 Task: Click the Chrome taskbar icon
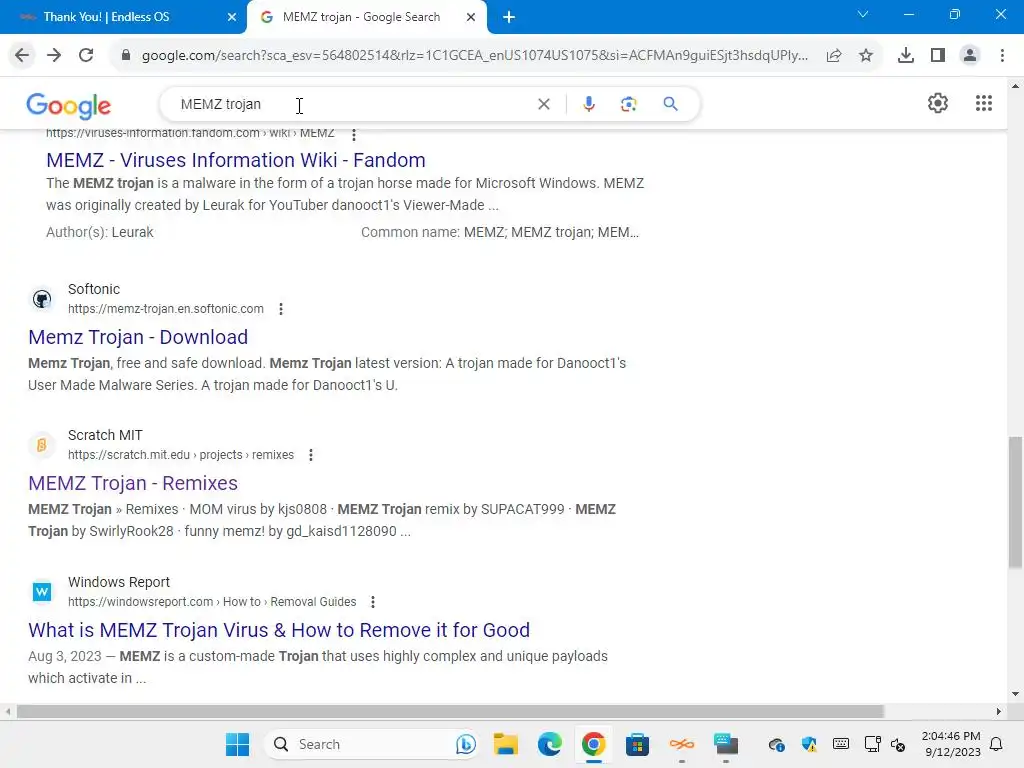[x=593, y=744]
